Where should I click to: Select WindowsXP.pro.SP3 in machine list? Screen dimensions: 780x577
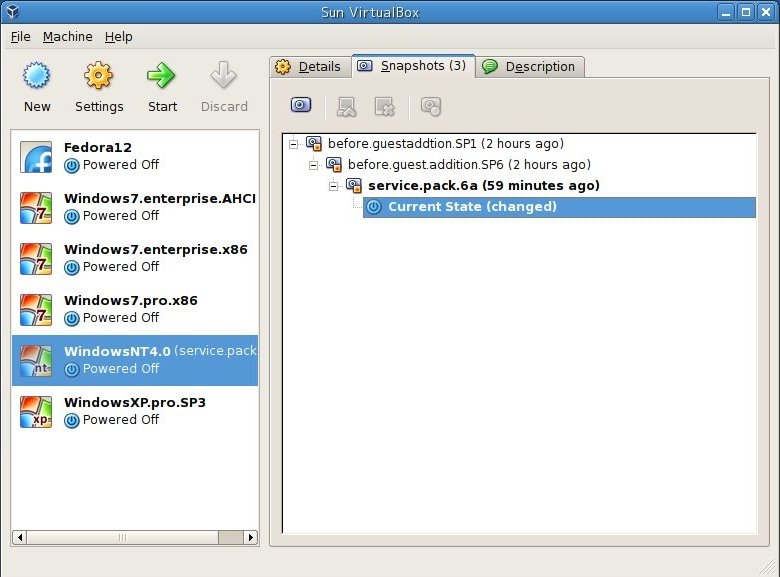pyautogui.click(x=135, y=412)
